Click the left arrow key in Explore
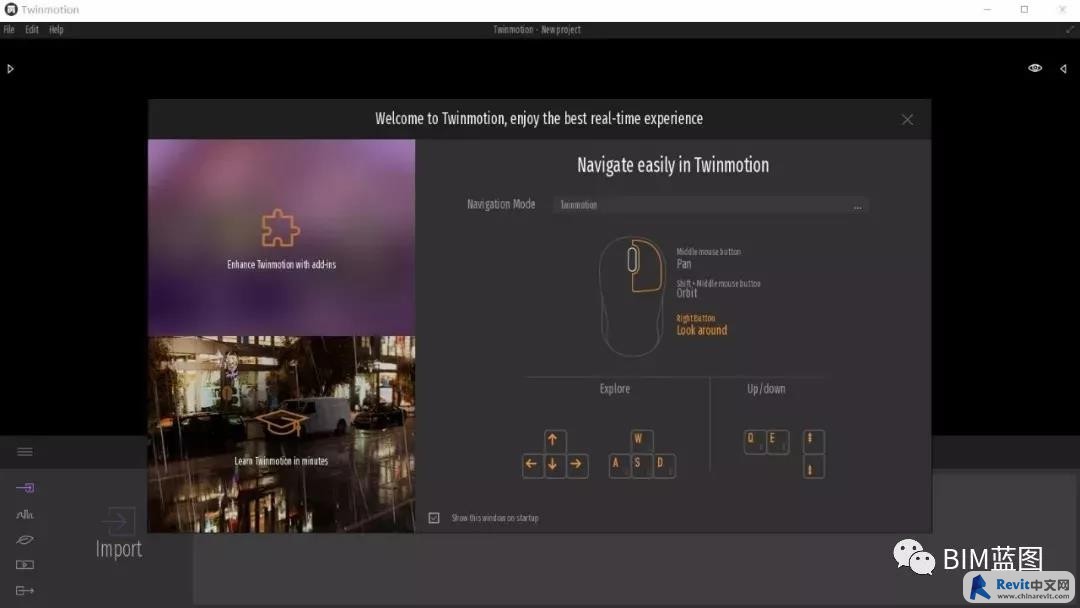 532,465
